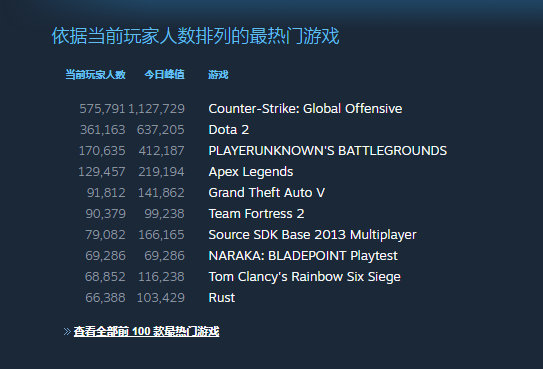This screenshot has height=369, width=543.
Task: Open Counter-Strike: Global Offensive game link
Action: click(305, 109)
